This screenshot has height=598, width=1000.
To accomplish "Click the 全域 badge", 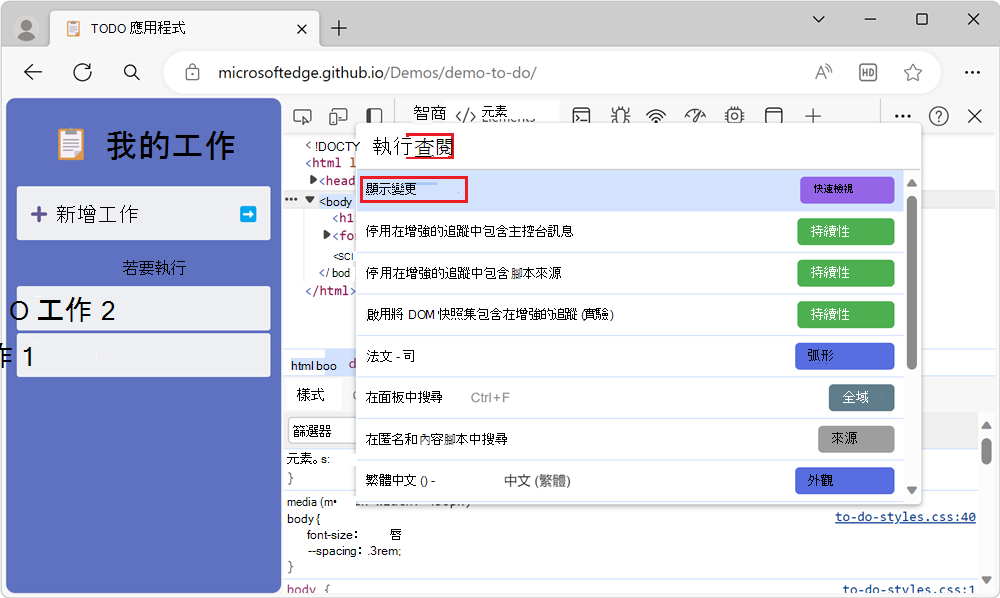I will [x=861, y=397].
